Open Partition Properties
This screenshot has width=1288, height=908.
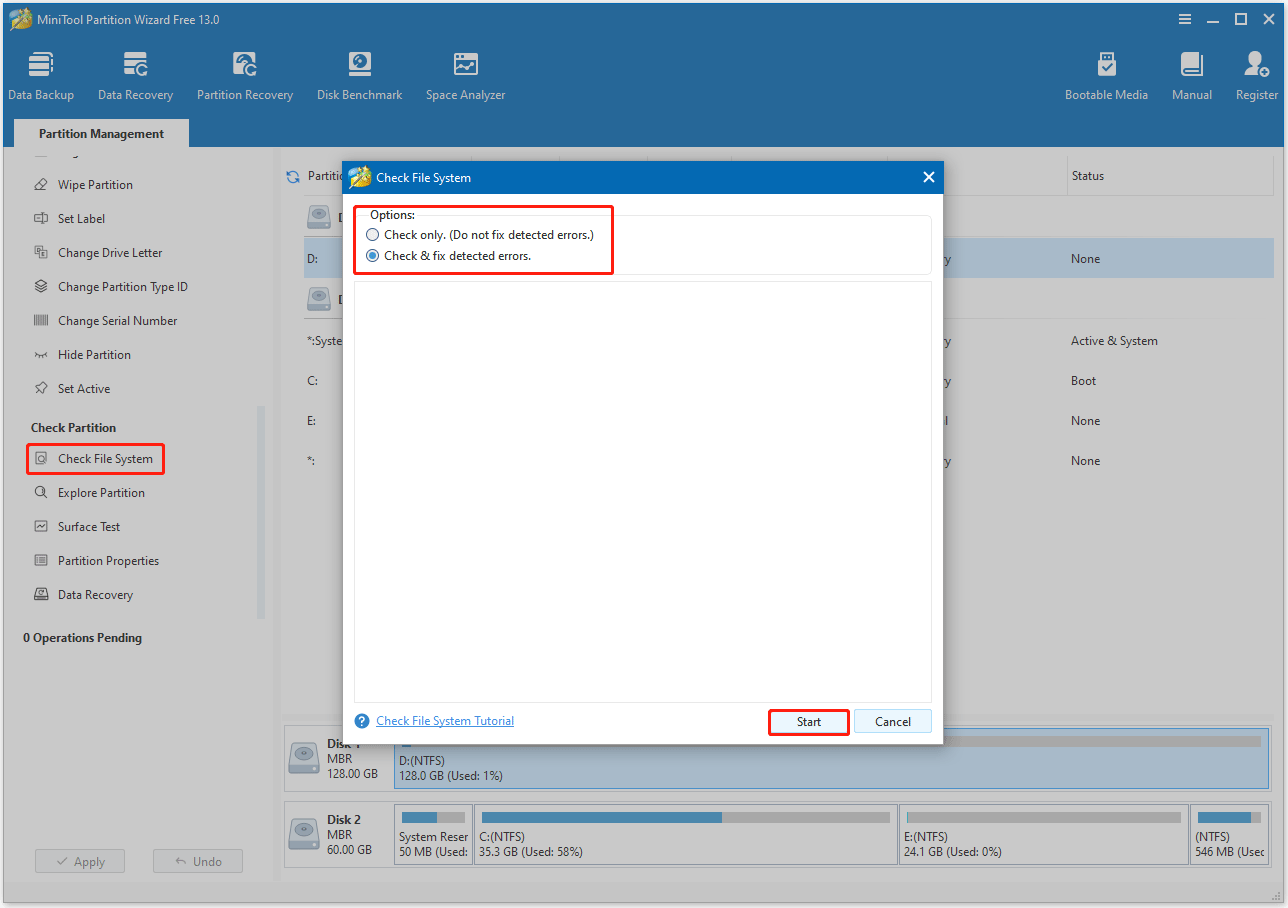[x=104, y=560]
